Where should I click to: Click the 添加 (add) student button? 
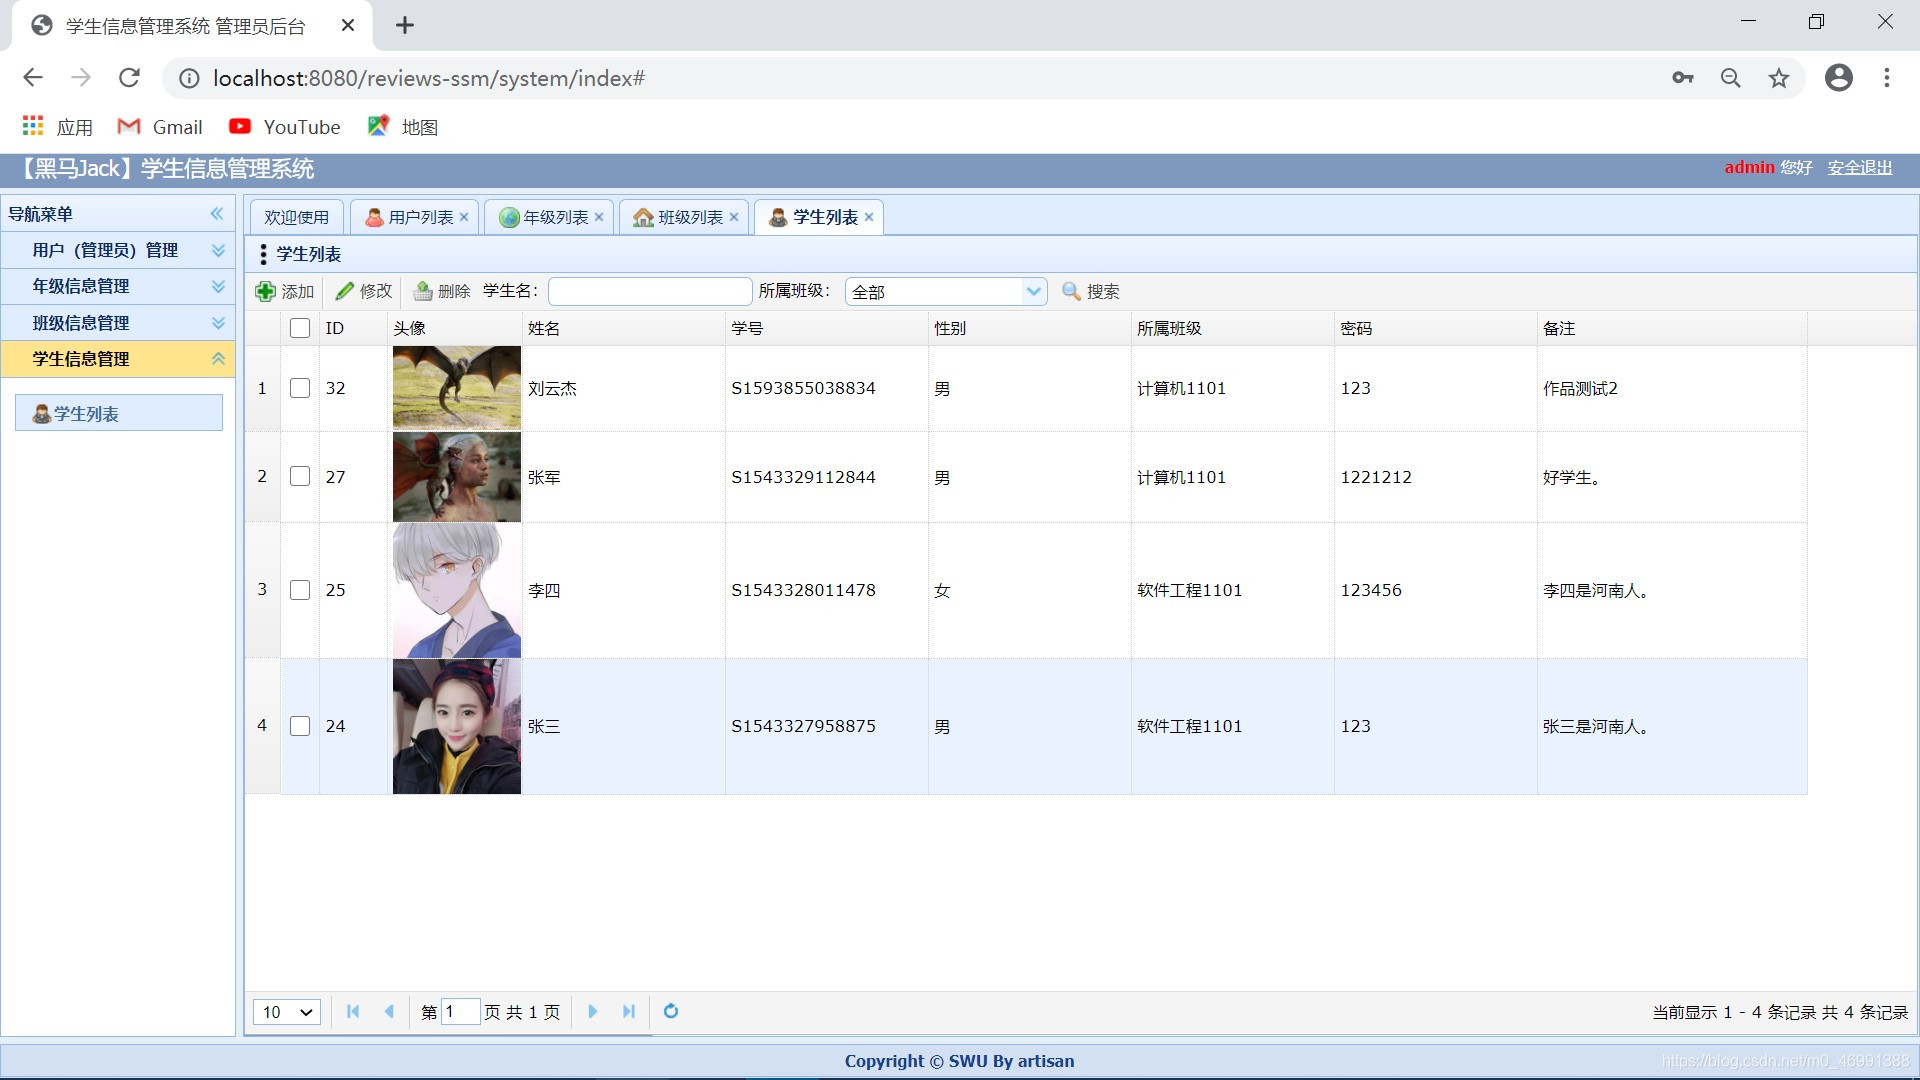point(286,291)
